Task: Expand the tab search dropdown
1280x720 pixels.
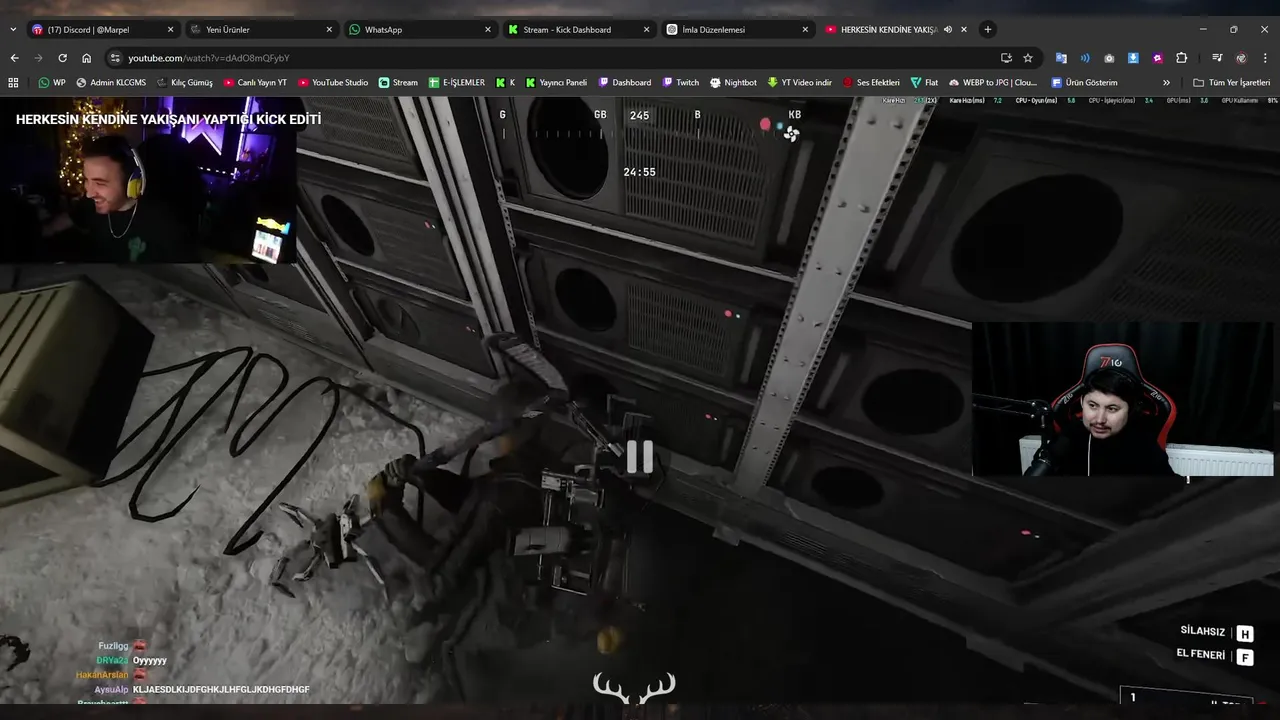Action: click(x=14, y=29)
